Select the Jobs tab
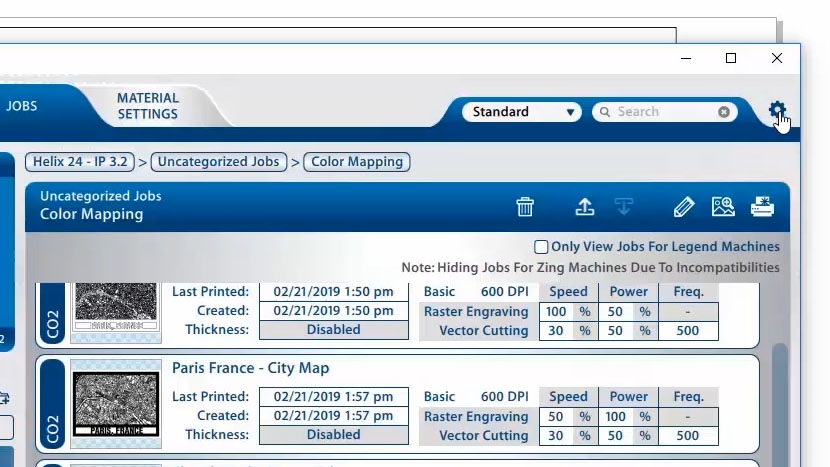This screenshot has width=830, height=467. pyautogui.click(x=22, y=106)
